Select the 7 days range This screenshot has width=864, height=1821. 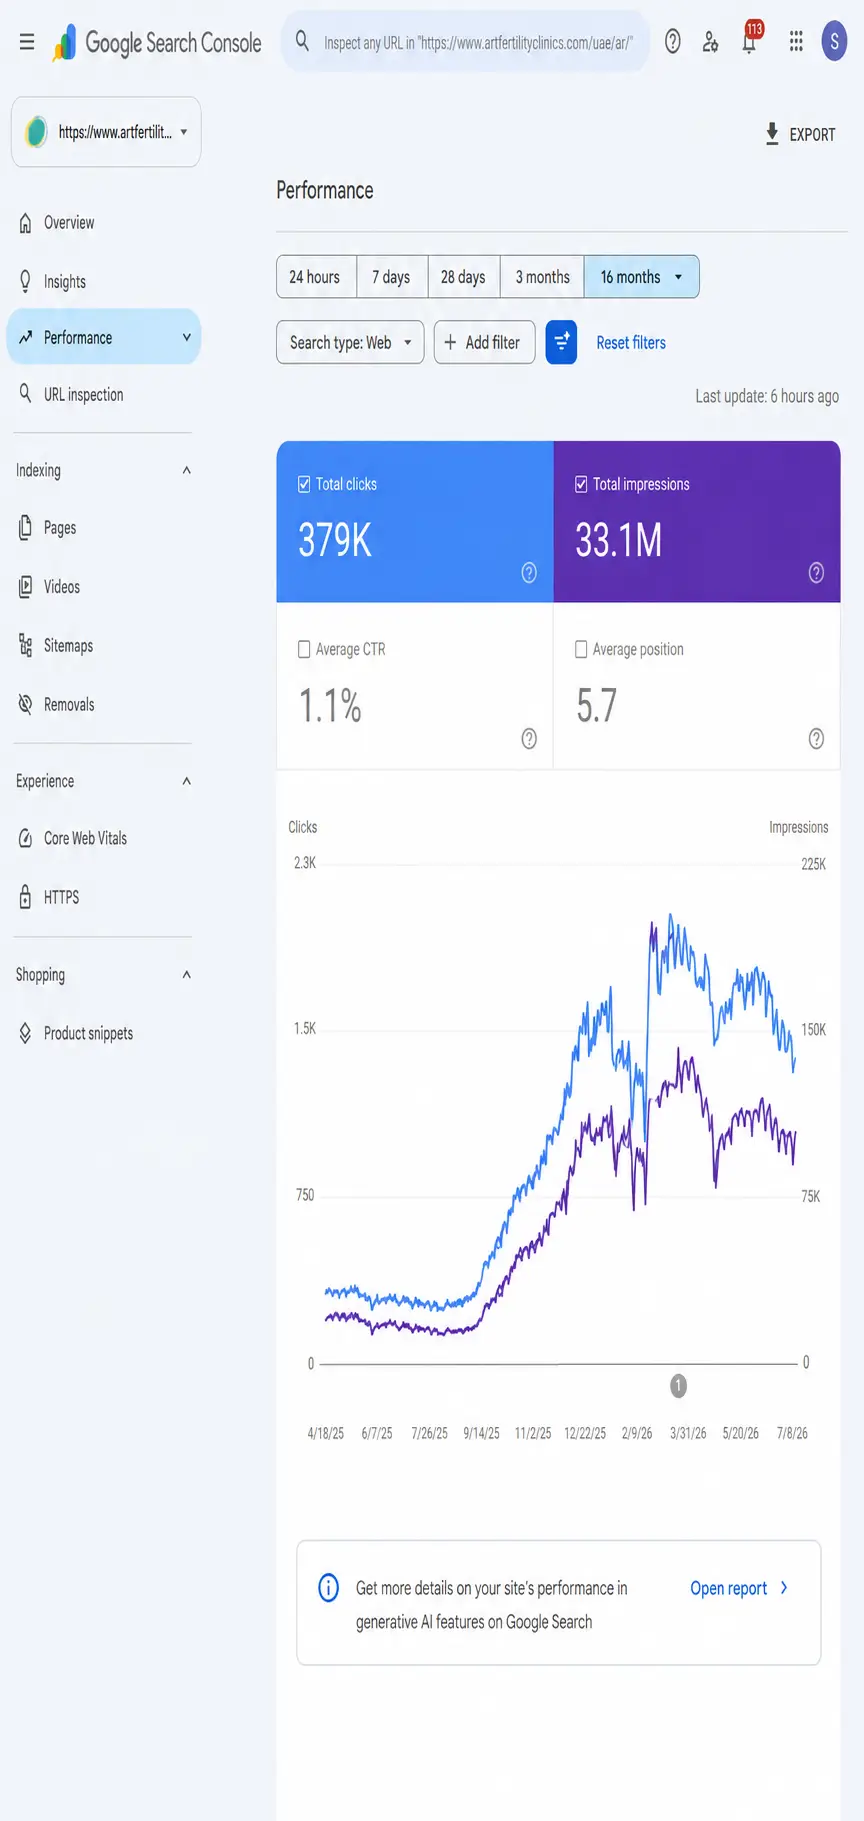392,277
